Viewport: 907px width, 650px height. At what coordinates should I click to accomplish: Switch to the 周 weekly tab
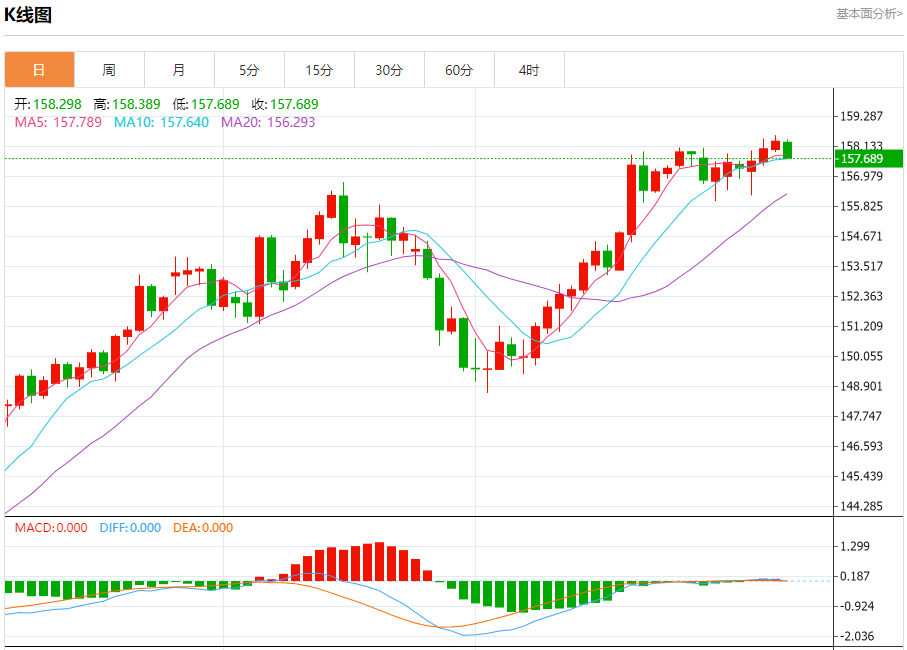click(x=109, y=70)
